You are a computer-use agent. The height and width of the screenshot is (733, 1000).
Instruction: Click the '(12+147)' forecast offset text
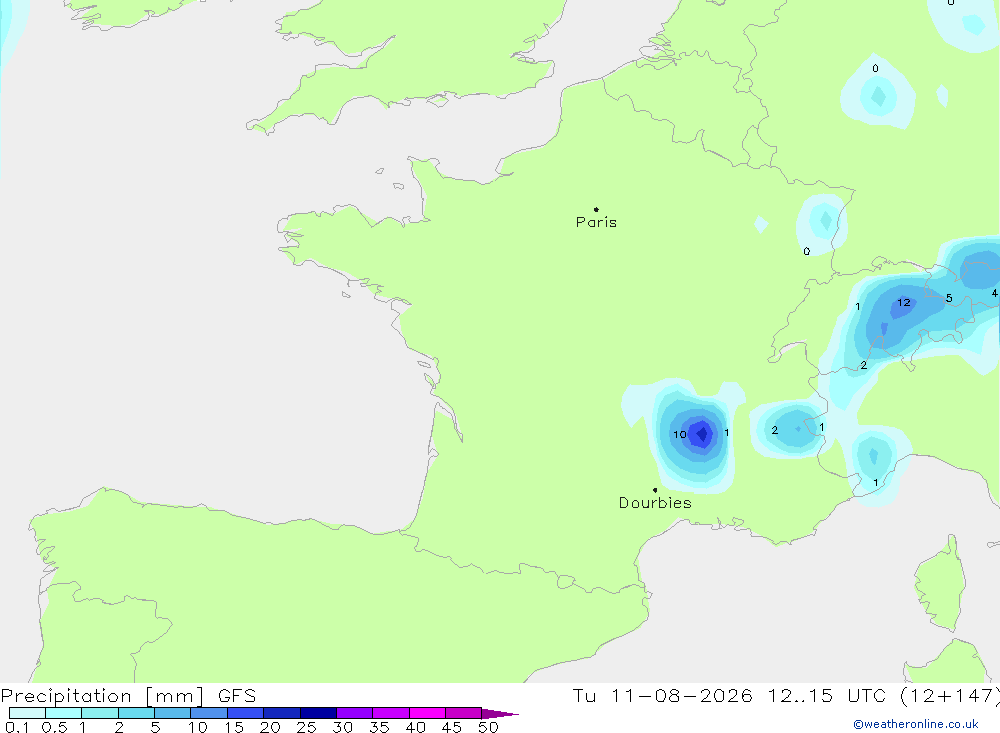tap(950, 696)
